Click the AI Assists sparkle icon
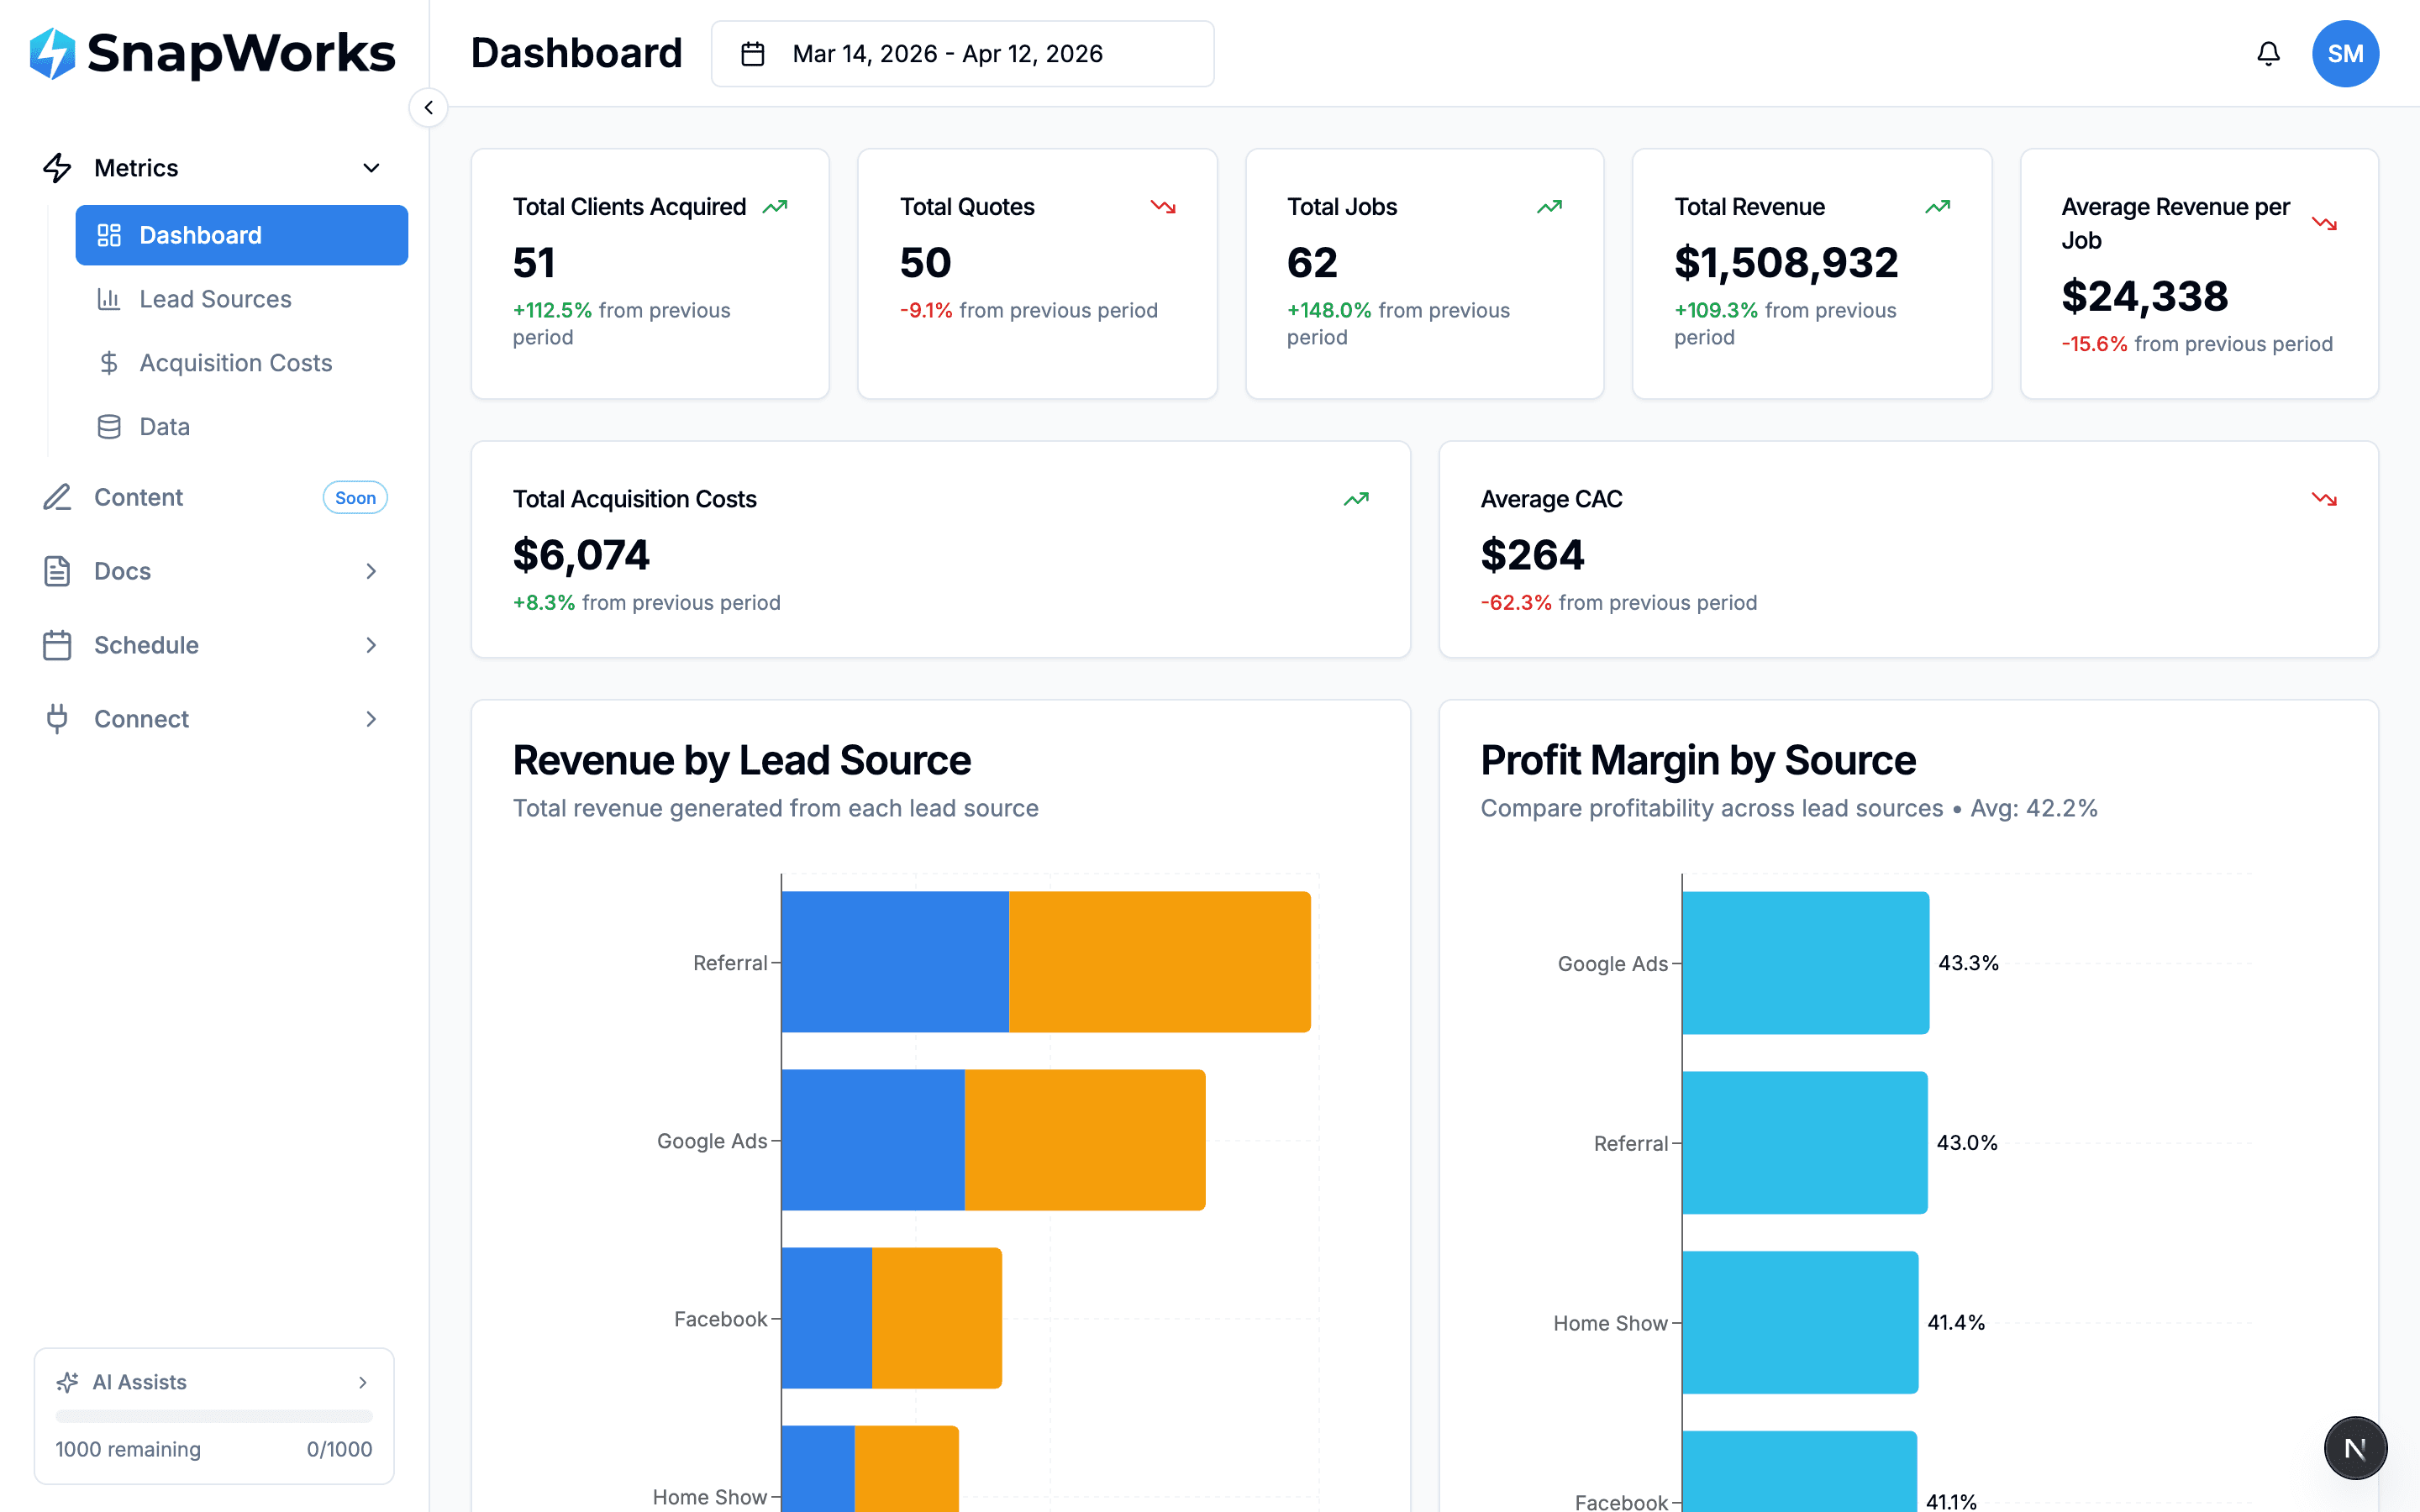2420x1512 pixels. 66,1382
